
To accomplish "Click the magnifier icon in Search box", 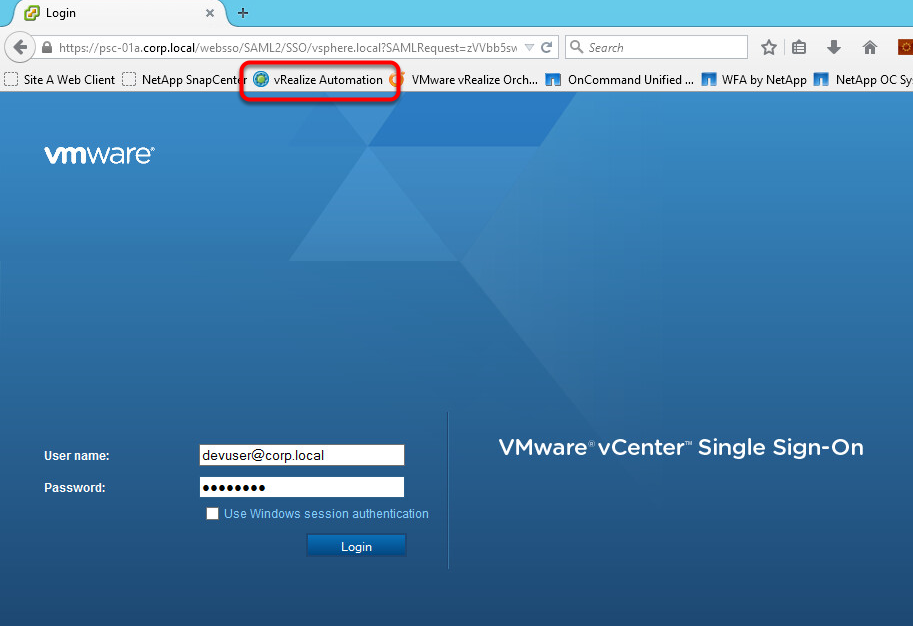I will click(x=576, y=47).
